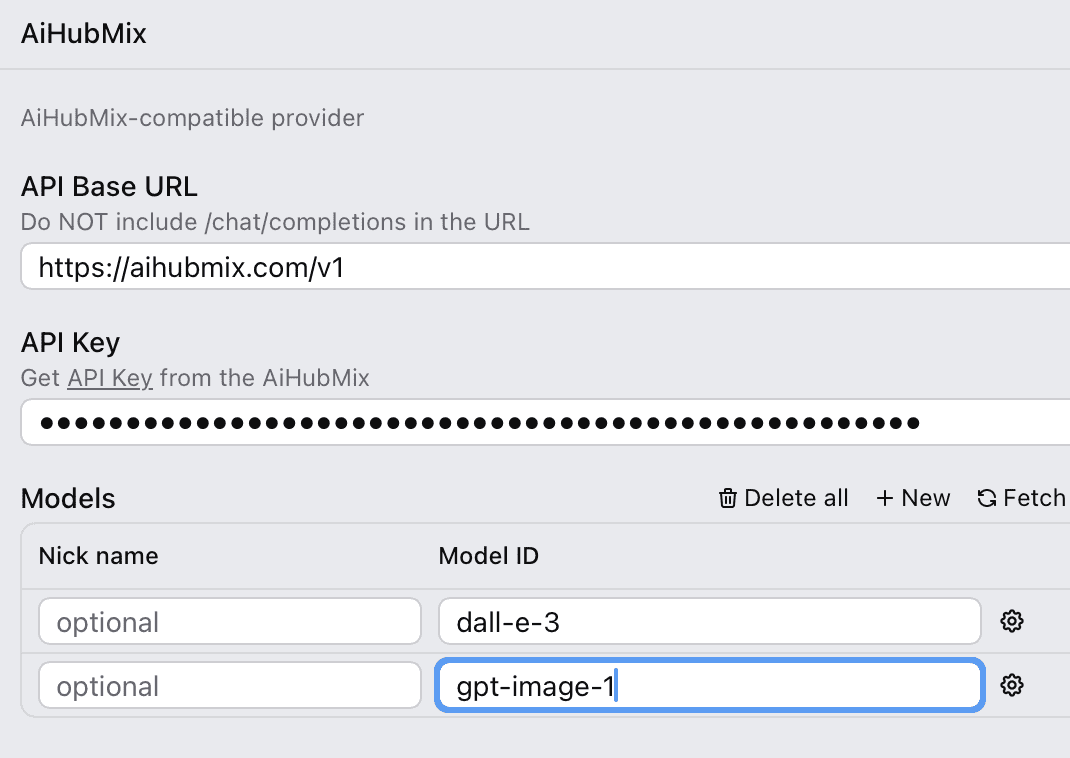Click the API Base URL label
1070x758 pixels.
coord(110,187)
